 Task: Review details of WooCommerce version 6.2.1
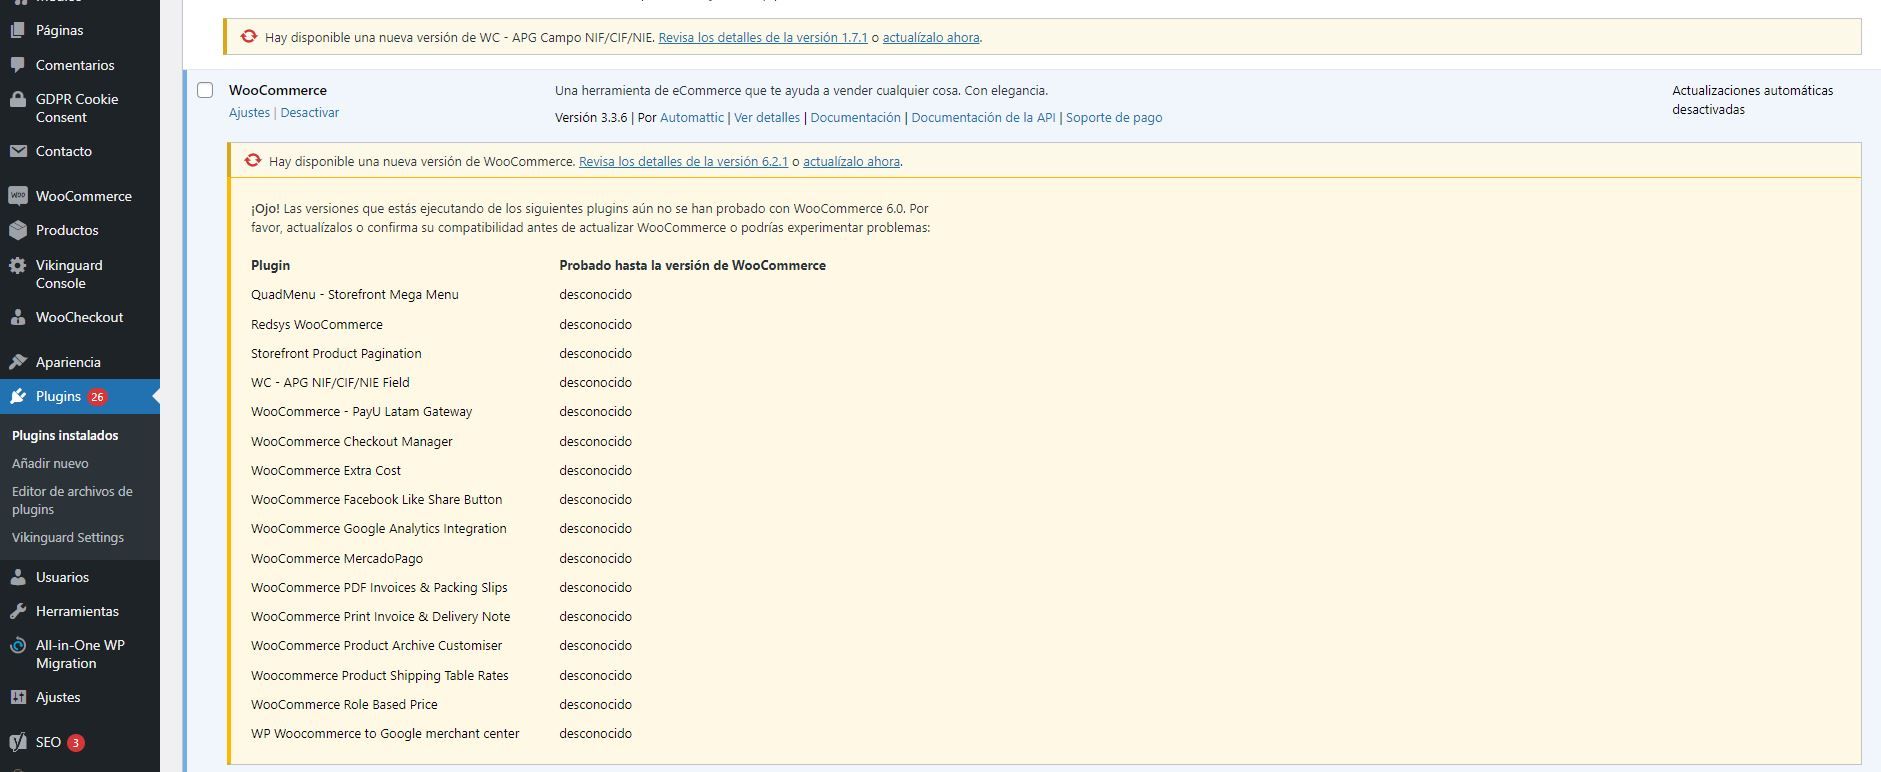(x=683, y=161)
